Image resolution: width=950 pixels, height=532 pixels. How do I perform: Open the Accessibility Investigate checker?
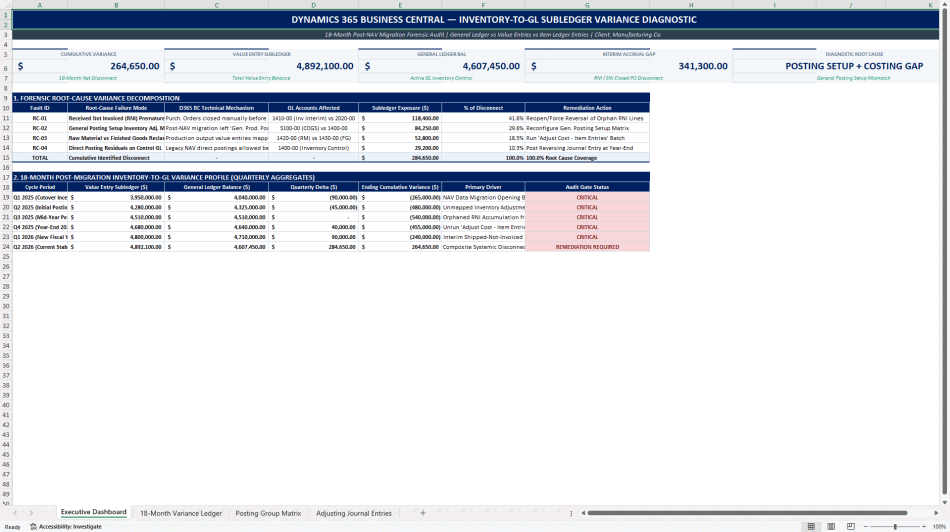pyautogui.click(x=65, y=527)
